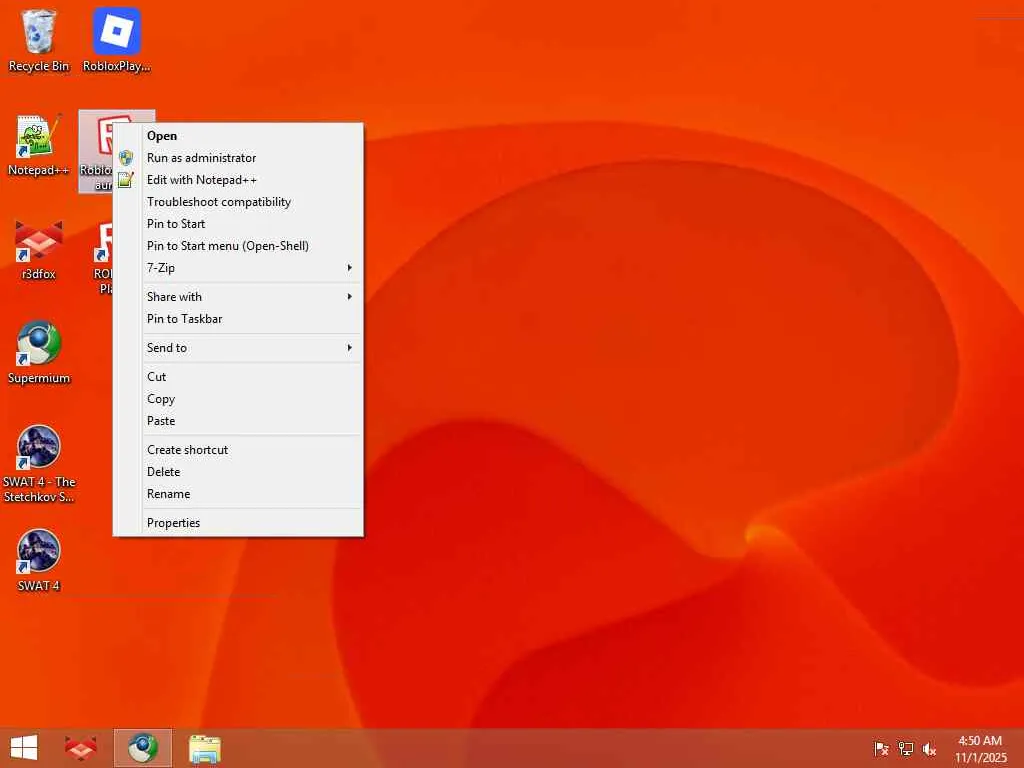Screen dimensions: 1024x768
Task: Open r3dfox from the taskbar
Action: click(x=81, y=748)
